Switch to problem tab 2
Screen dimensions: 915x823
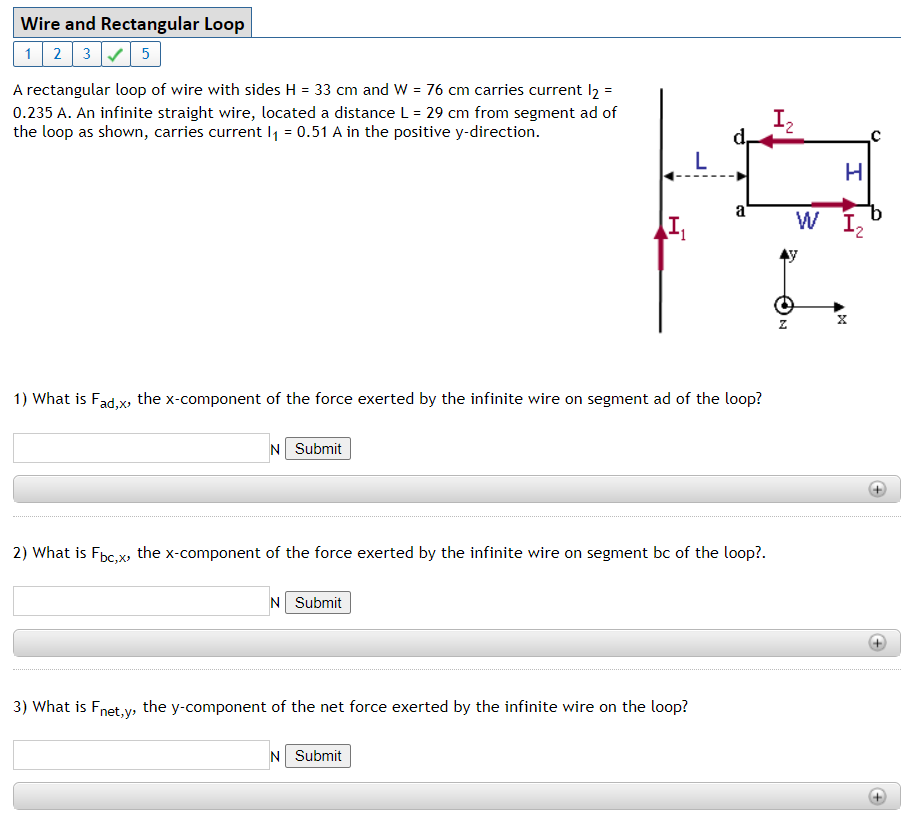click(x=57, y=53)
